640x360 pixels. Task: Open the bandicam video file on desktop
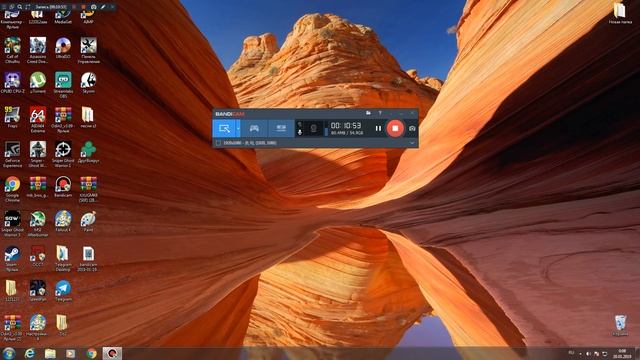pos(89,258)
